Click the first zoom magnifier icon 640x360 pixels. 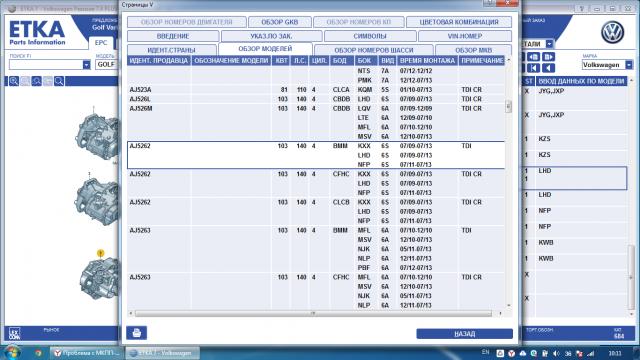(14, 81)
